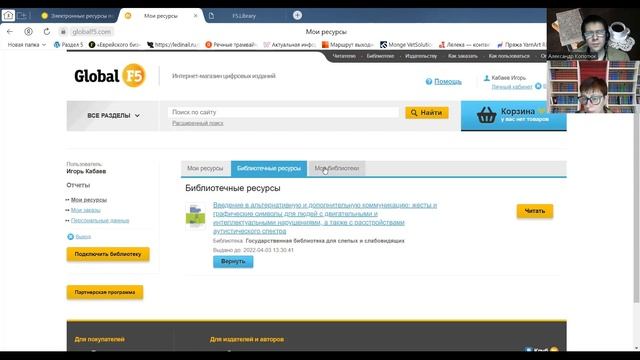The image size is (640, 360).
Task: Click the browser back arrow
Action: [10, 31]
